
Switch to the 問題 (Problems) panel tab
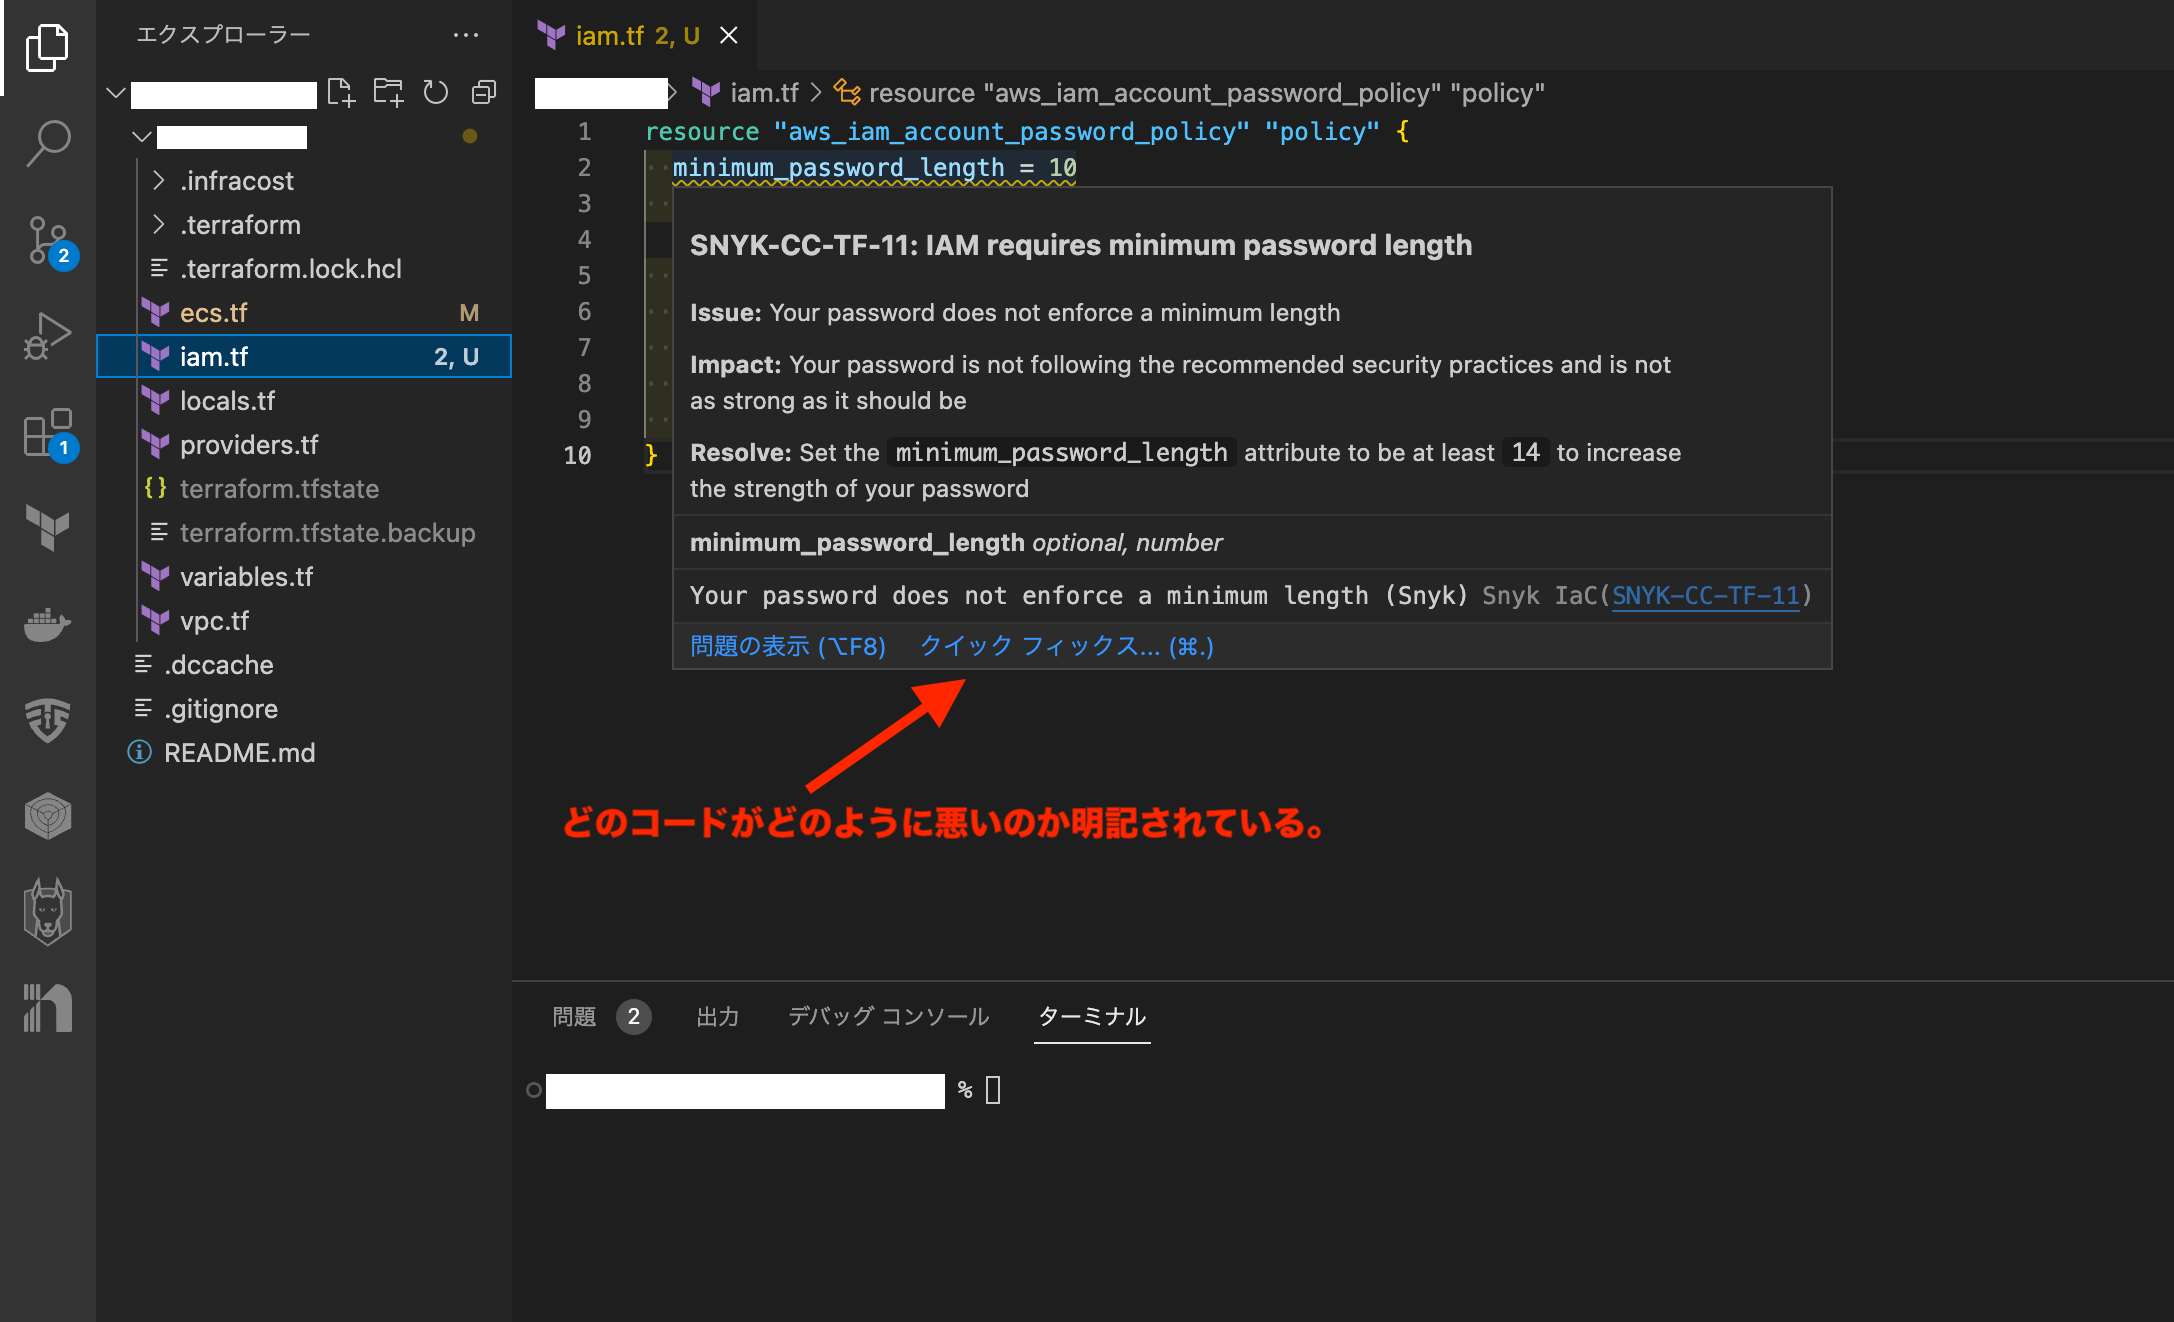click(601, 1016)
